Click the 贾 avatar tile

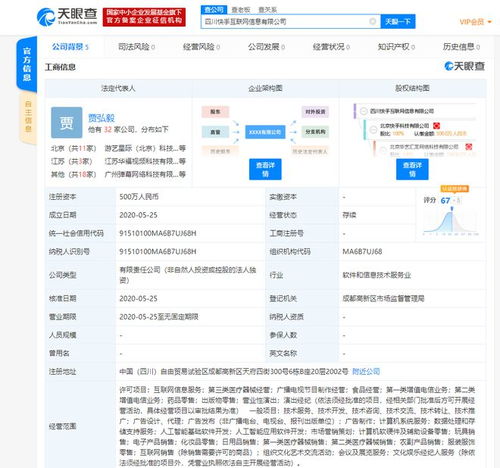67,122
